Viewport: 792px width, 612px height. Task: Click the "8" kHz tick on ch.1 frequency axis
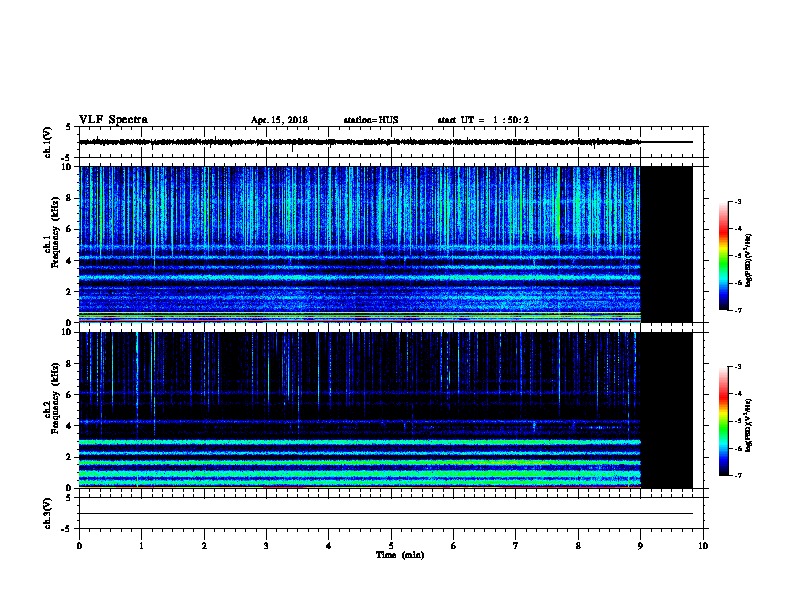(x=70, y=198)
